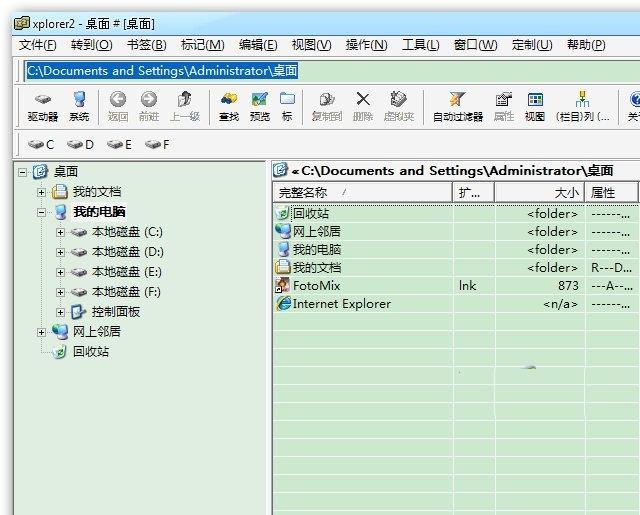Image resolution: width=640 pixels, height=515 pixels.
Task: Expand the 网上邻居 tree node
Action: point(41,332)
